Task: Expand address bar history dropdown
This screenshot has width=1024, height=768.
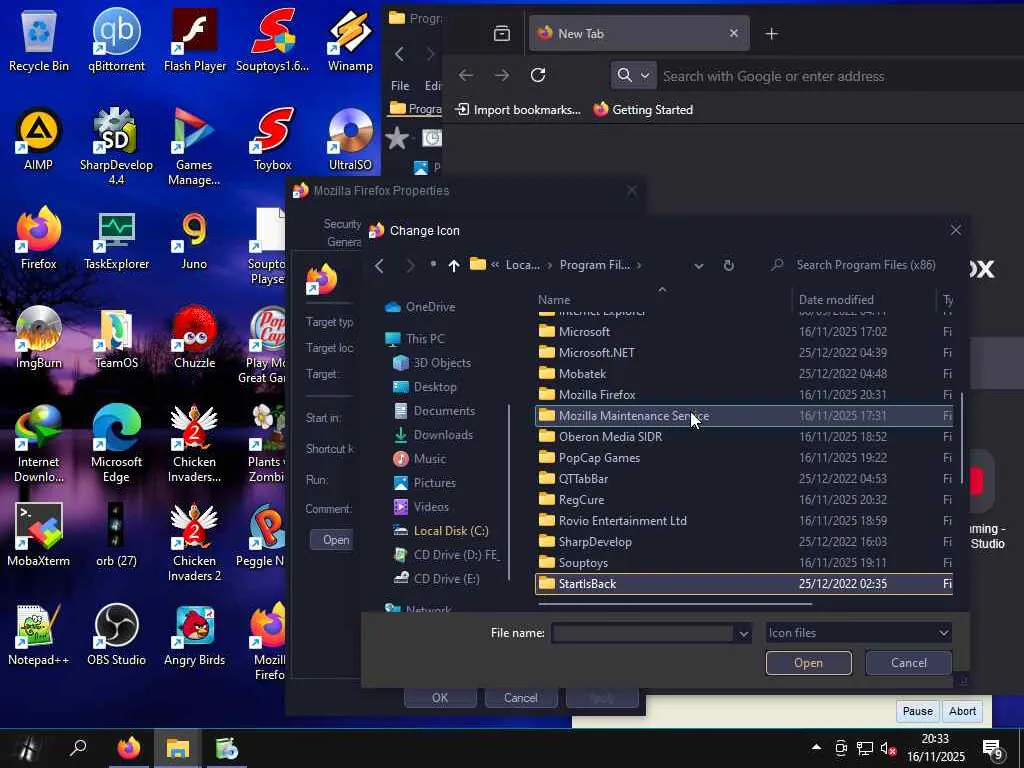Action: (699, 265)
